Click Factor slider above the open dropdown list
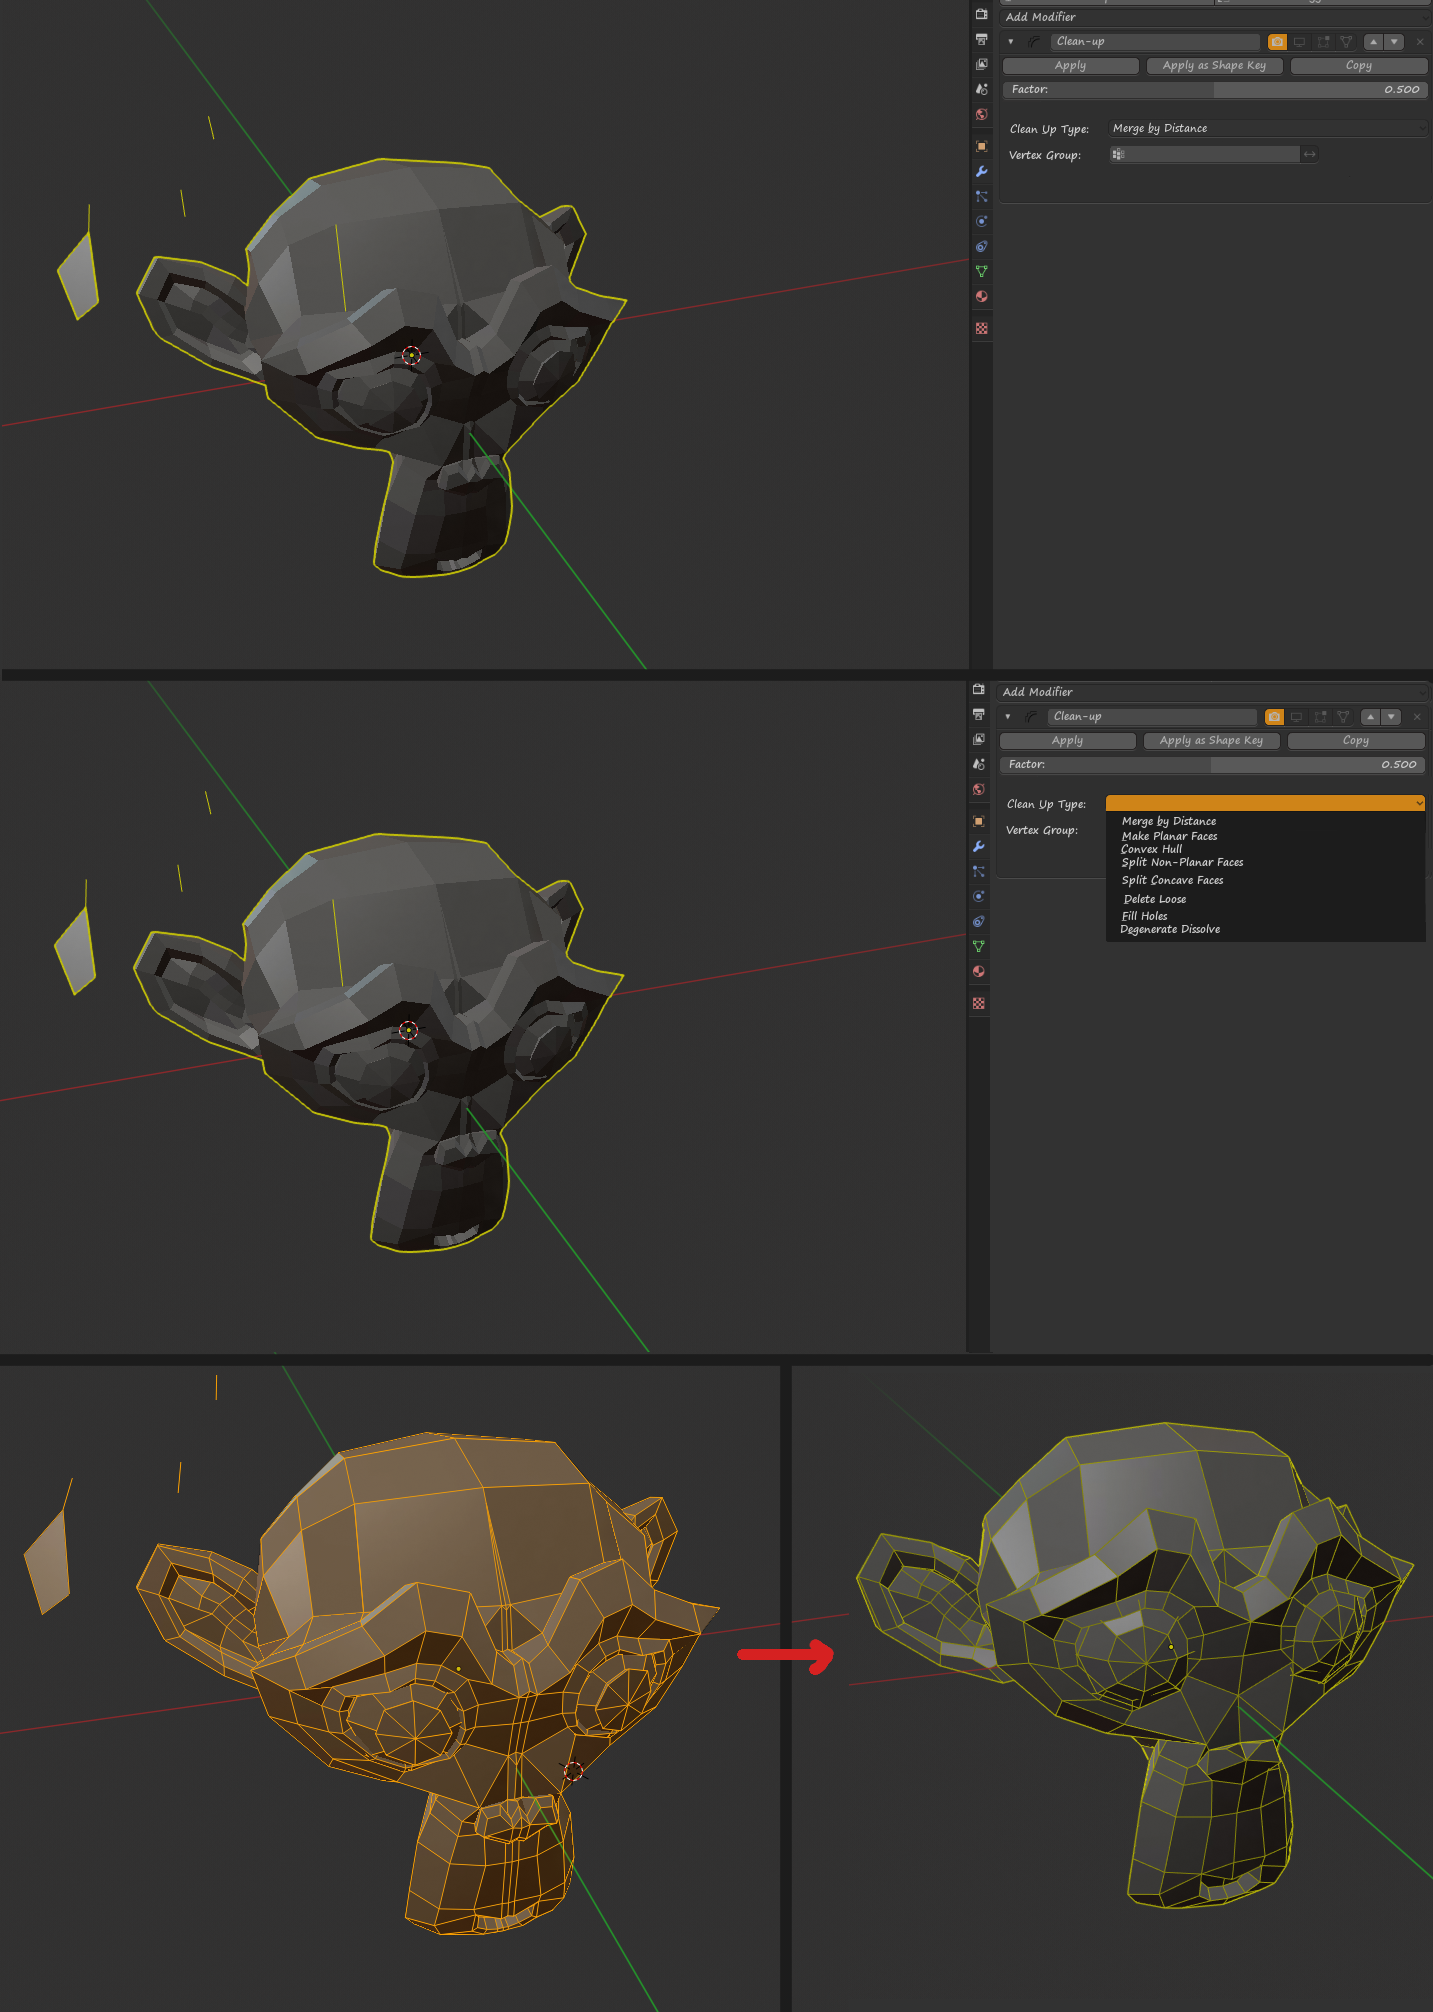1433x2012 pixels. click(x=1212, y=764)
